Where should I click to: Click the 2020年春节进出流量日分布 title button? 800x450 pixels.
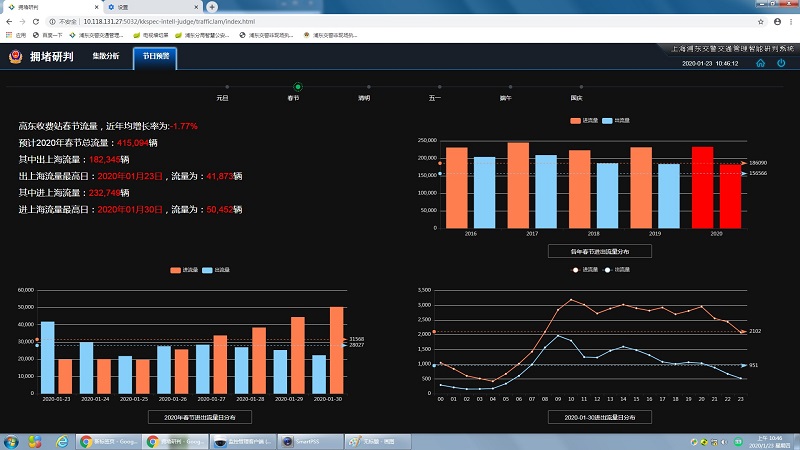(197, 416)
